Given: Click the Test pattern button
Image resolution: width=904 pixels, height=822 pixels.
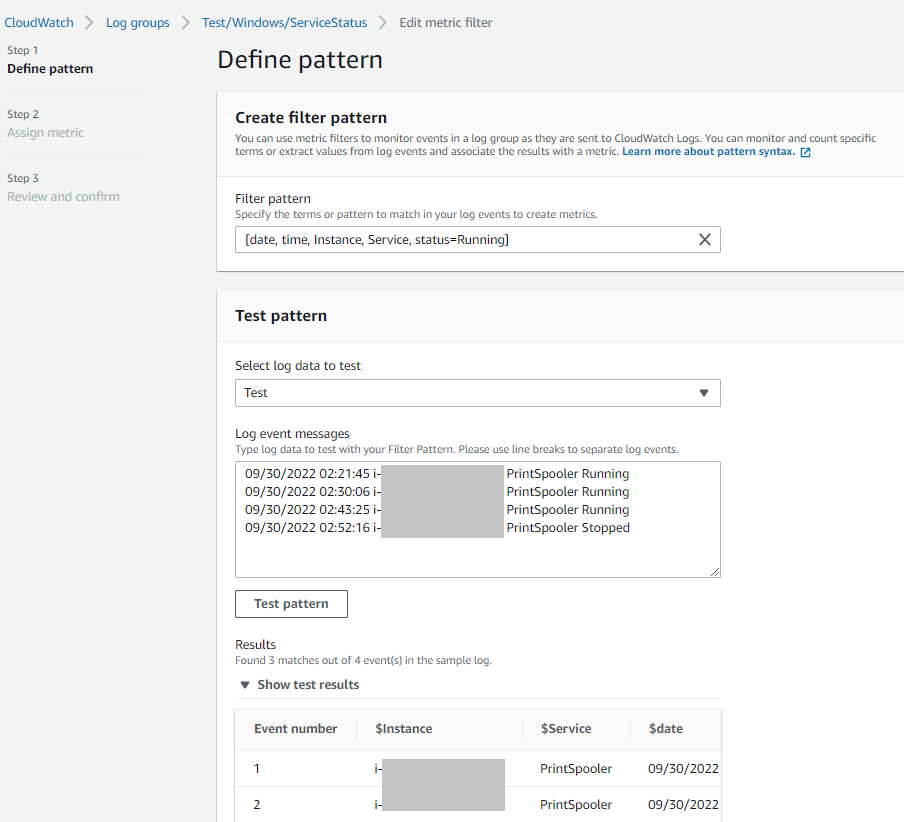Looking at the screenshot, I should coord(291,603).
